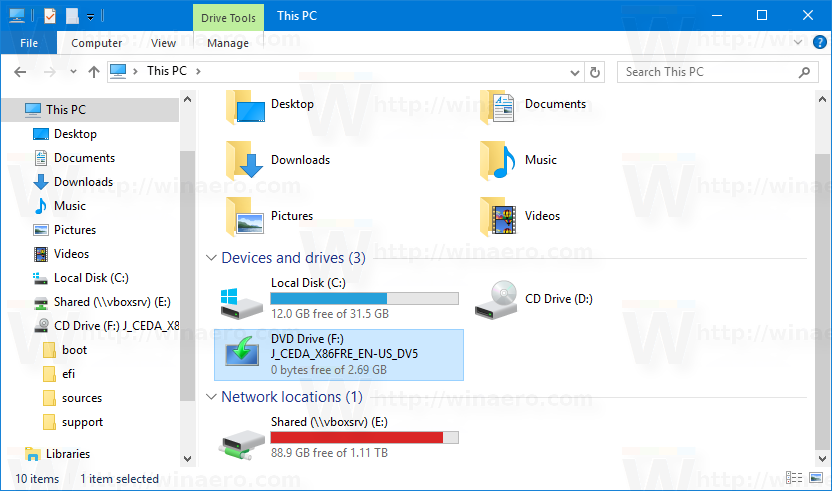The width and height of the screenshot is (832, 491).
Task: Click main pane scroll up arrow
Action: tap(822, 99)
